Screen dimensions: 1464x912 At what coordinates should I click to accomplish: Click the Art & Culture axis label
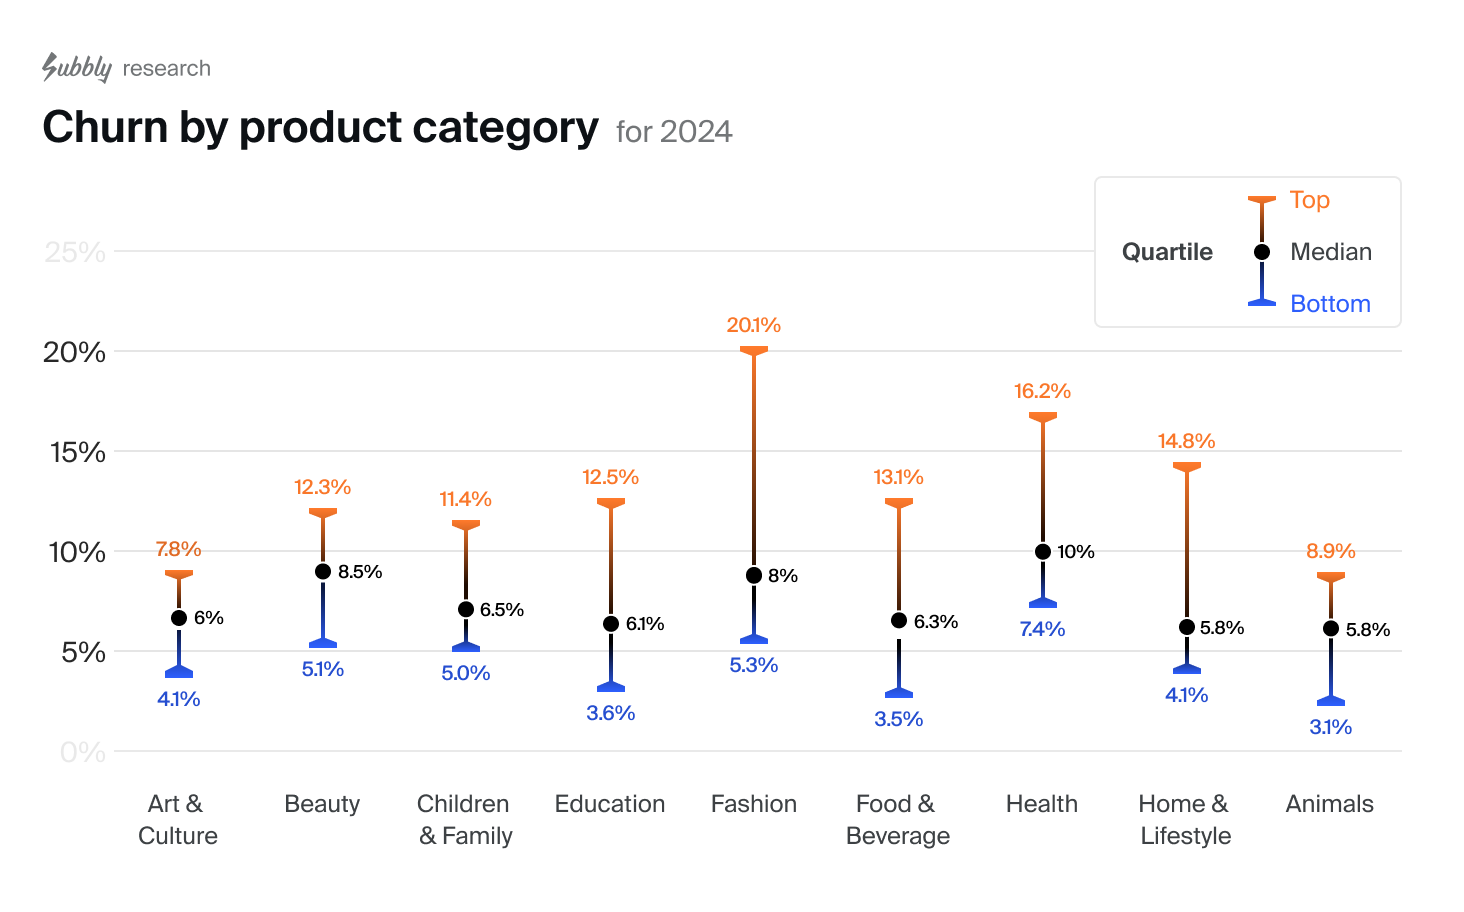coord(177,819)
